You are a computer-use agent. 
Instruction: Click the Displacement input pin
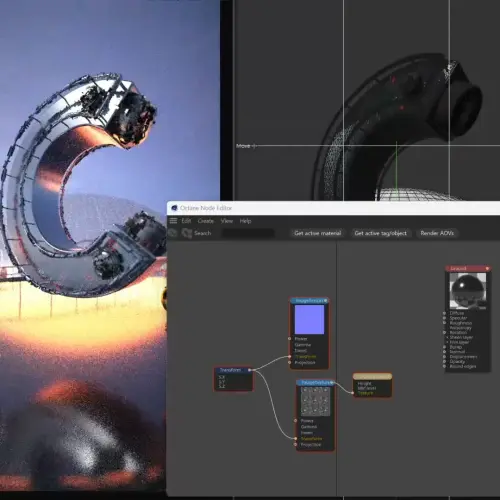point(444,357)
